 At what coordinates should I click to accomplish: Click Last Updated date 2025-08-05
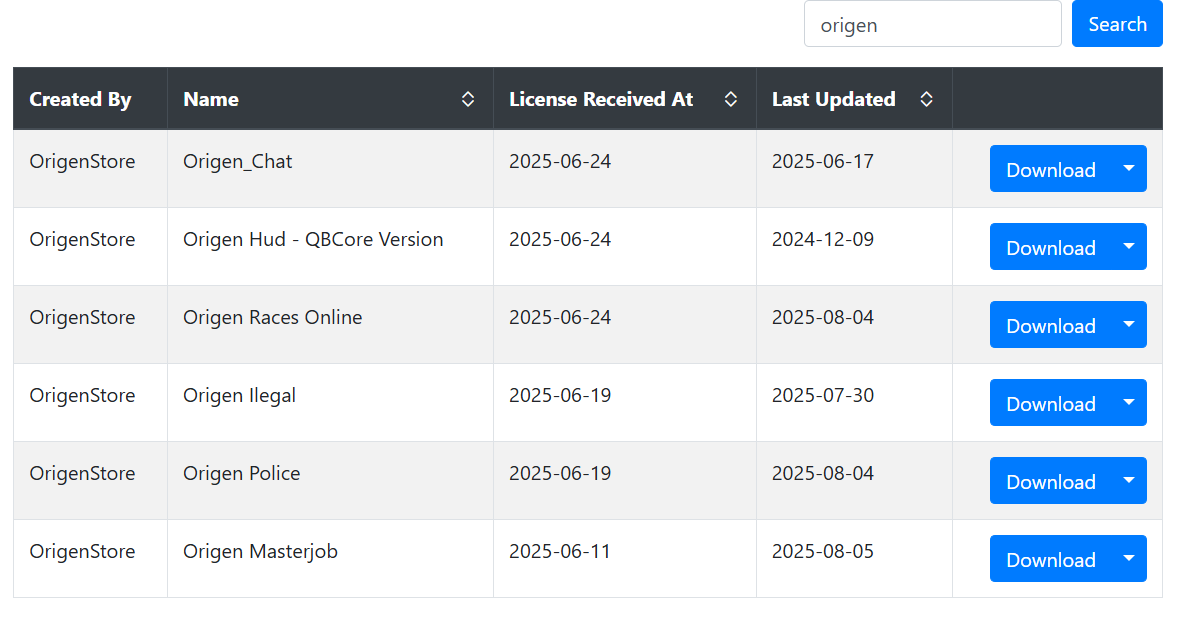click(x=822, y=551)
